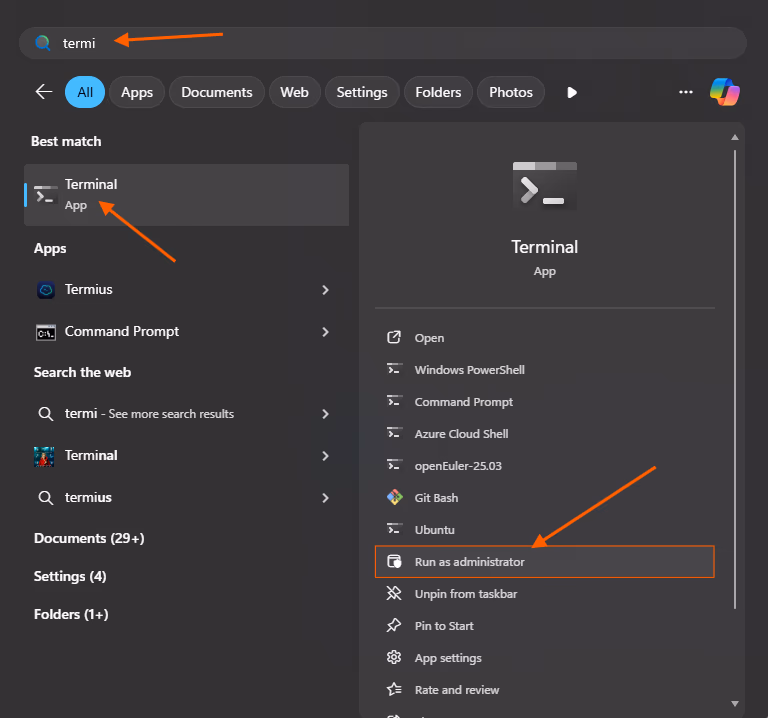The height and width of the screenshot is (718, 768).
Task: Select the All filter tab
Action: tap(85, 92)
